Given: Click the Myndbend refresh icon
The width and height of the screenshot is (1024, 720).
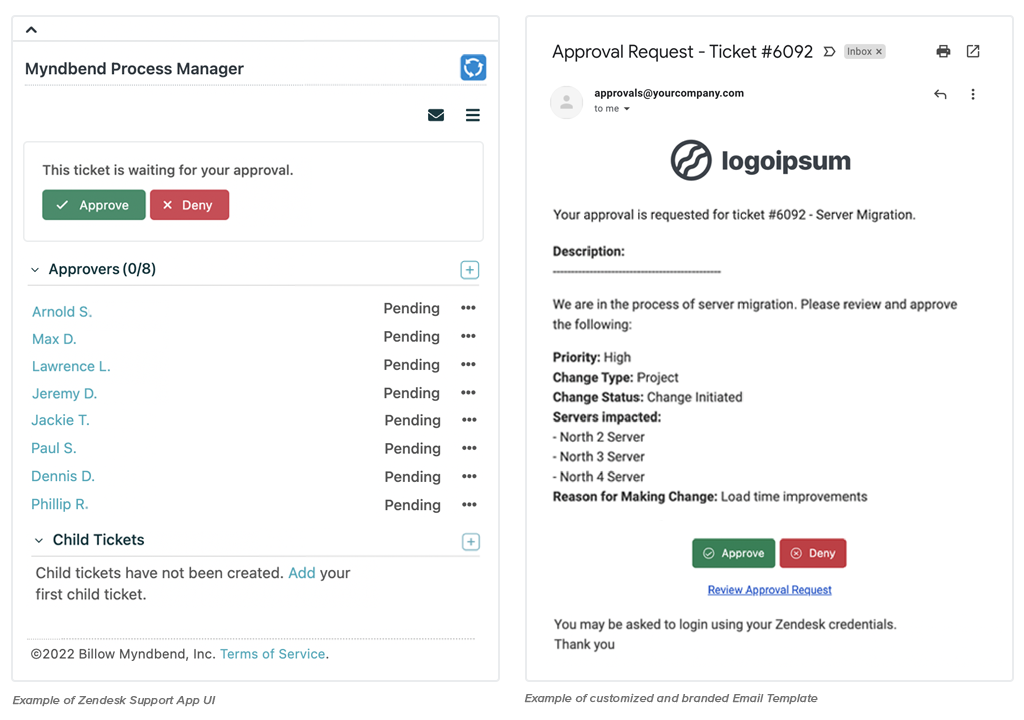Looking at the screenshot, I should [x=473, y=67].
